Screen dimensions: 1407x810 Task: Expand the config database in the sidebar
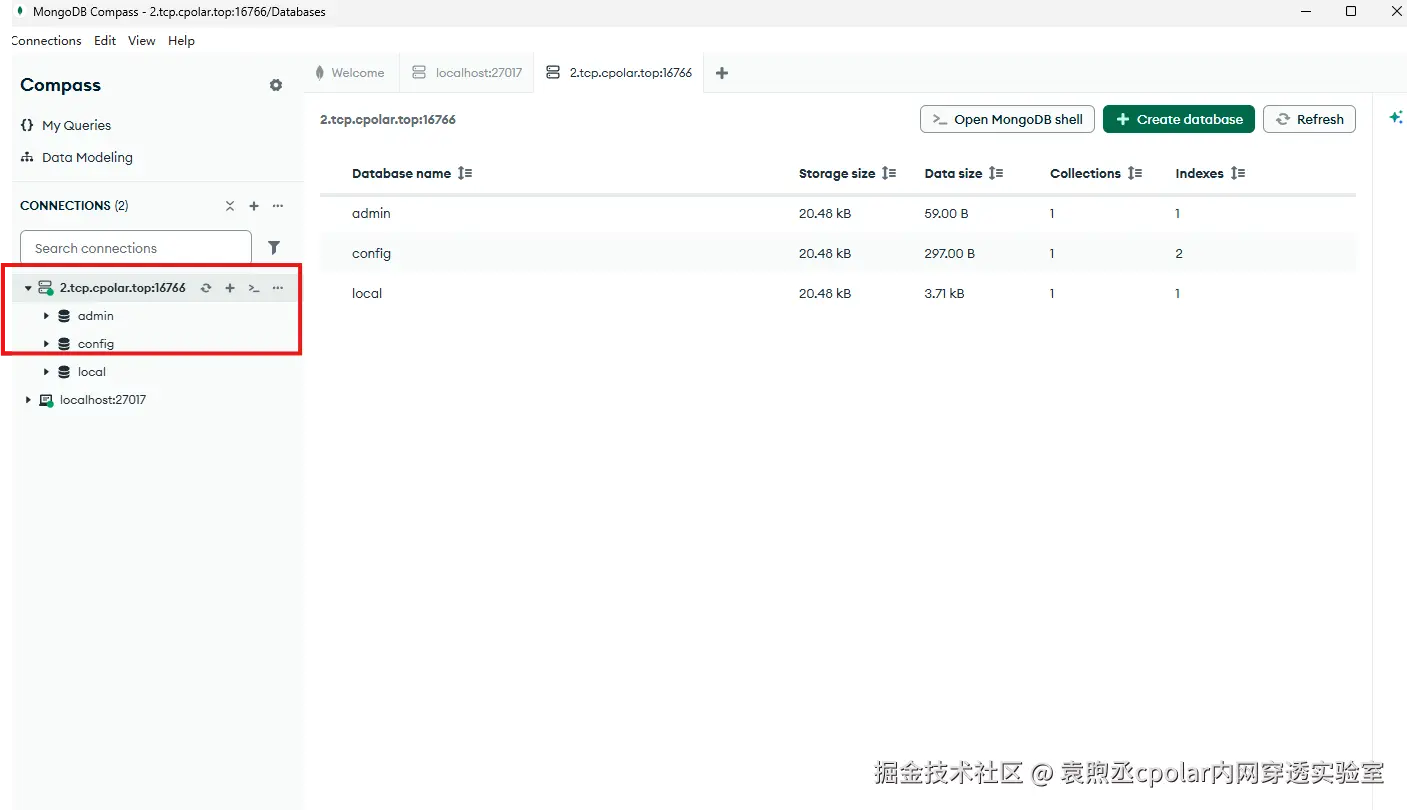coord(46,344)
